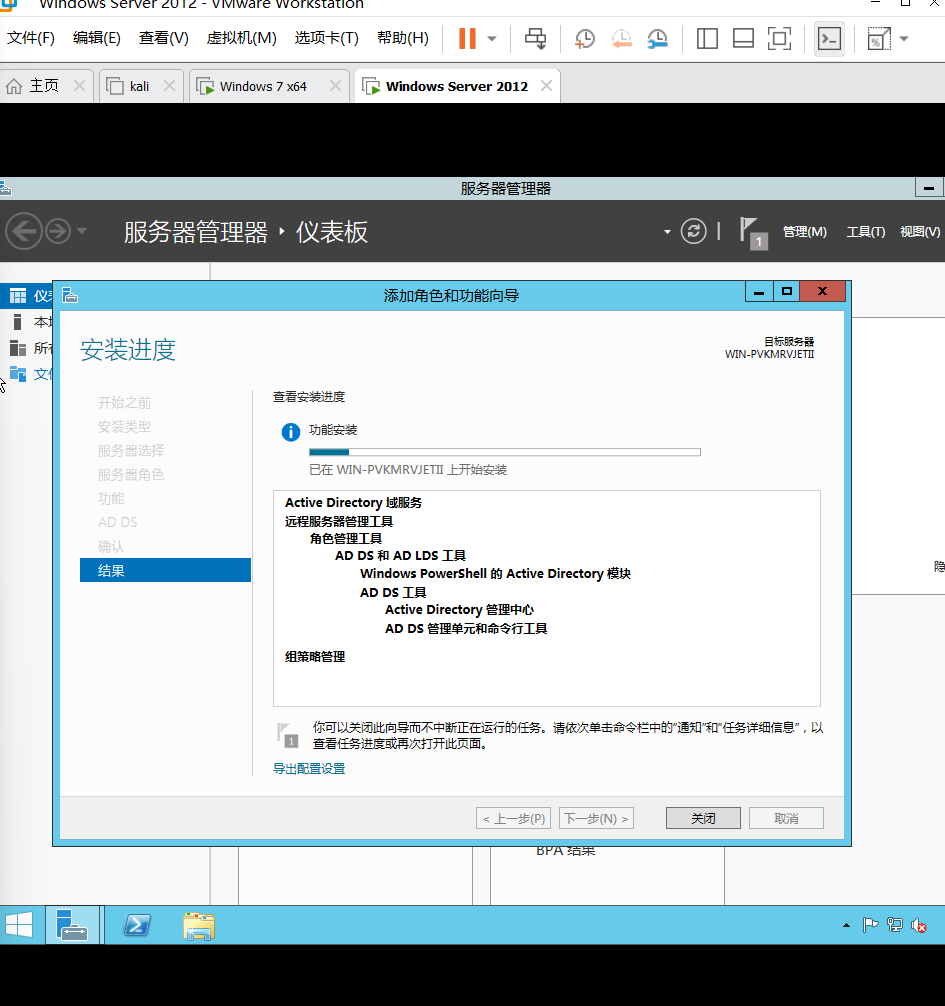Open File Explorer from the taskbar
Viewport: 945px width, 1006px height.
pyautogui.click(x=199, y=926)
